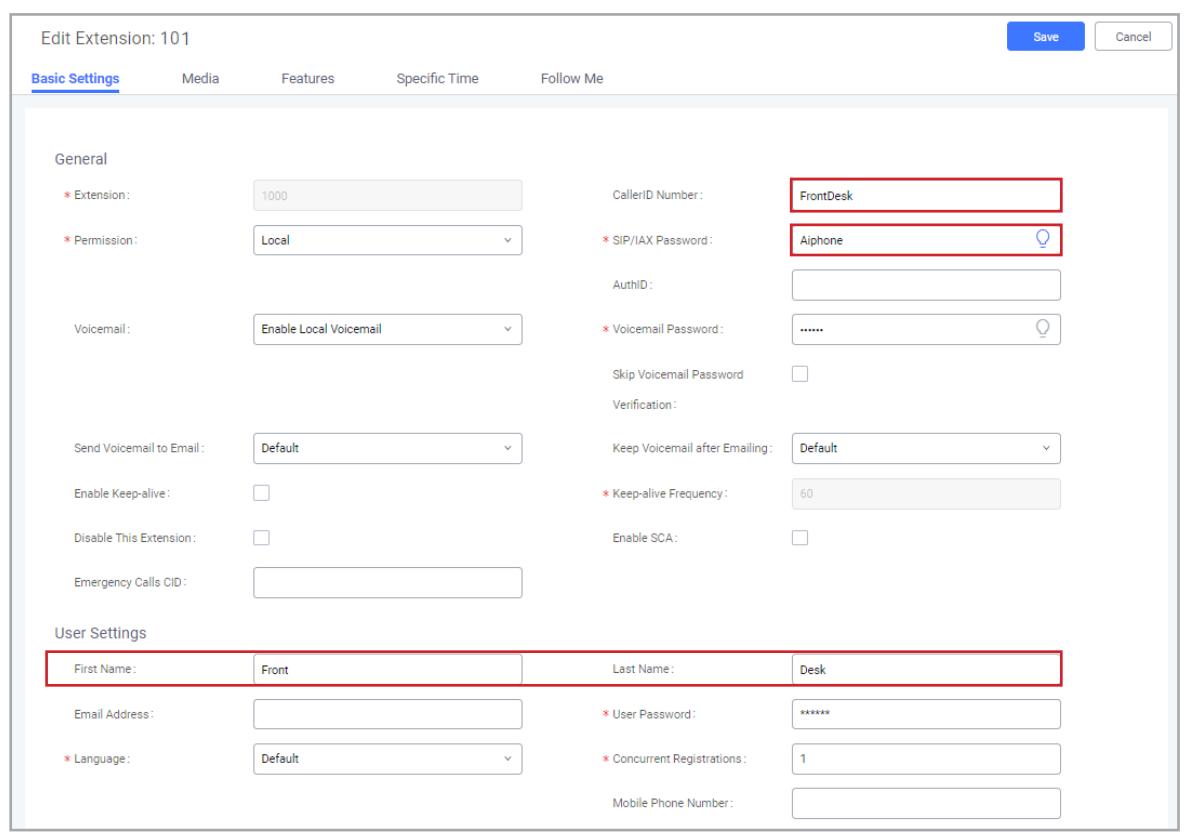
Task: Tick Skip Voicemail Password Verification checkbox
Action: [x=799, y=374]
